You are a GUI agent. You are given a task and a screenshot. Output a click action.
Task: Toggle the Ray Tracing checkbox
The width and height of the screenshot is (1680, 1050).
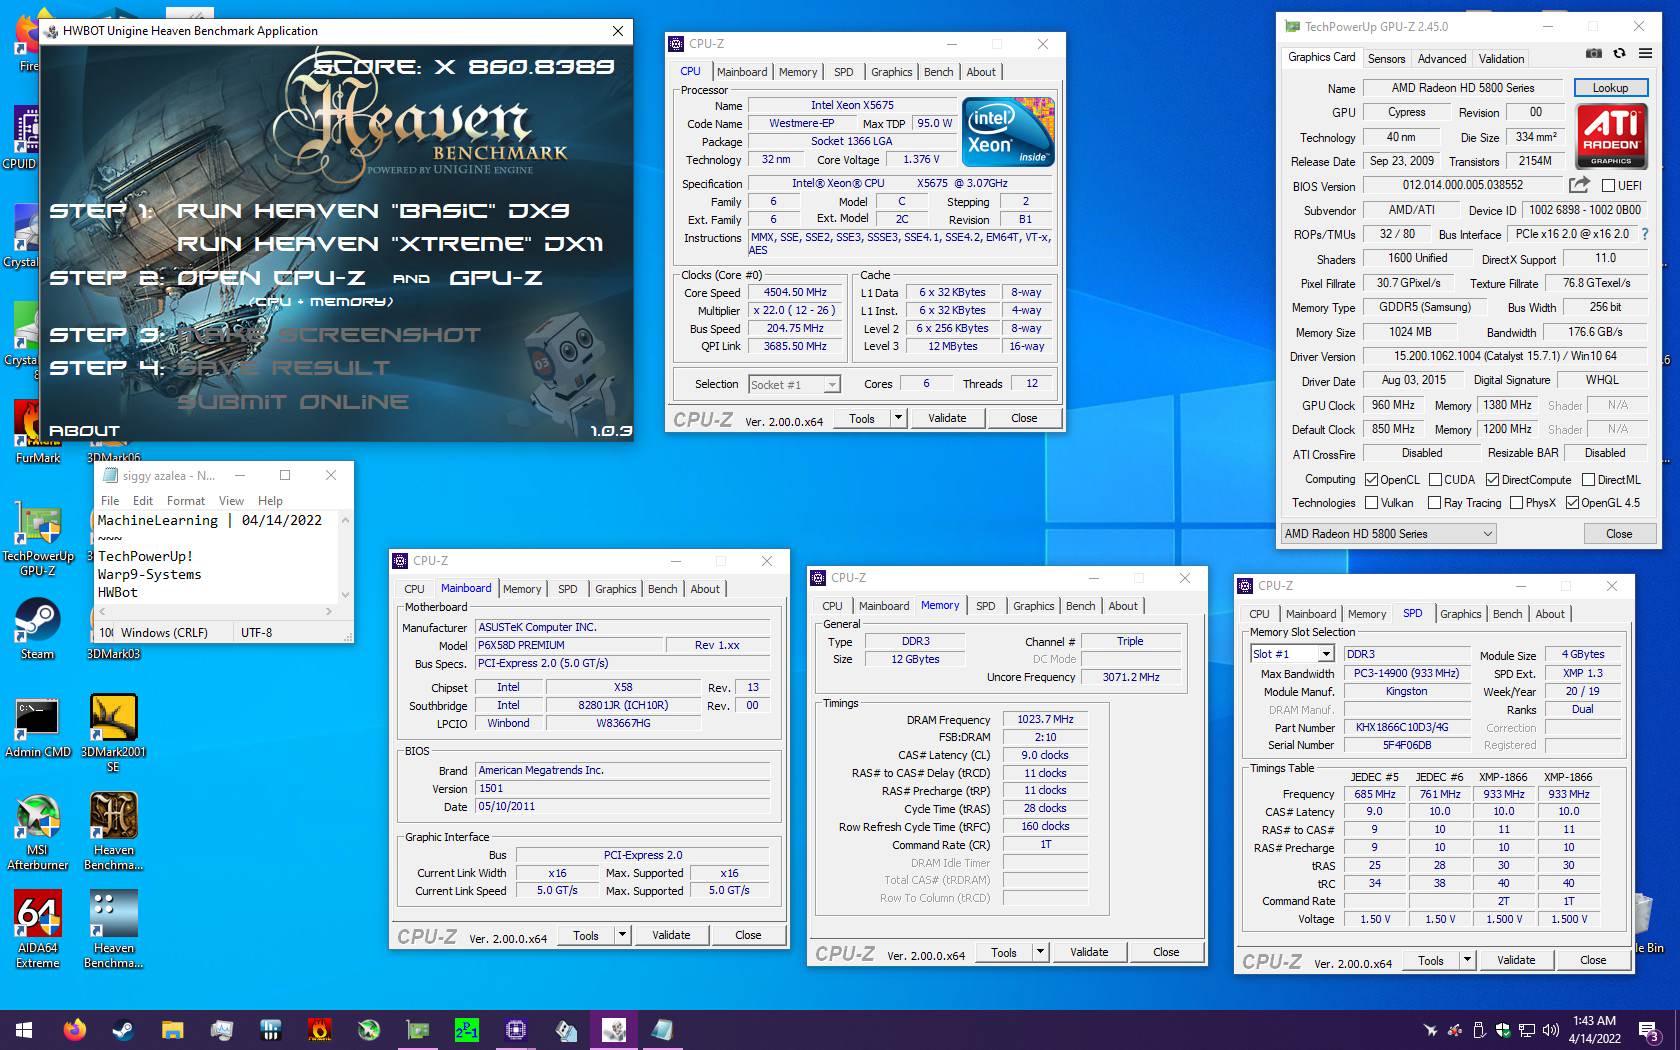point(1434,503)
